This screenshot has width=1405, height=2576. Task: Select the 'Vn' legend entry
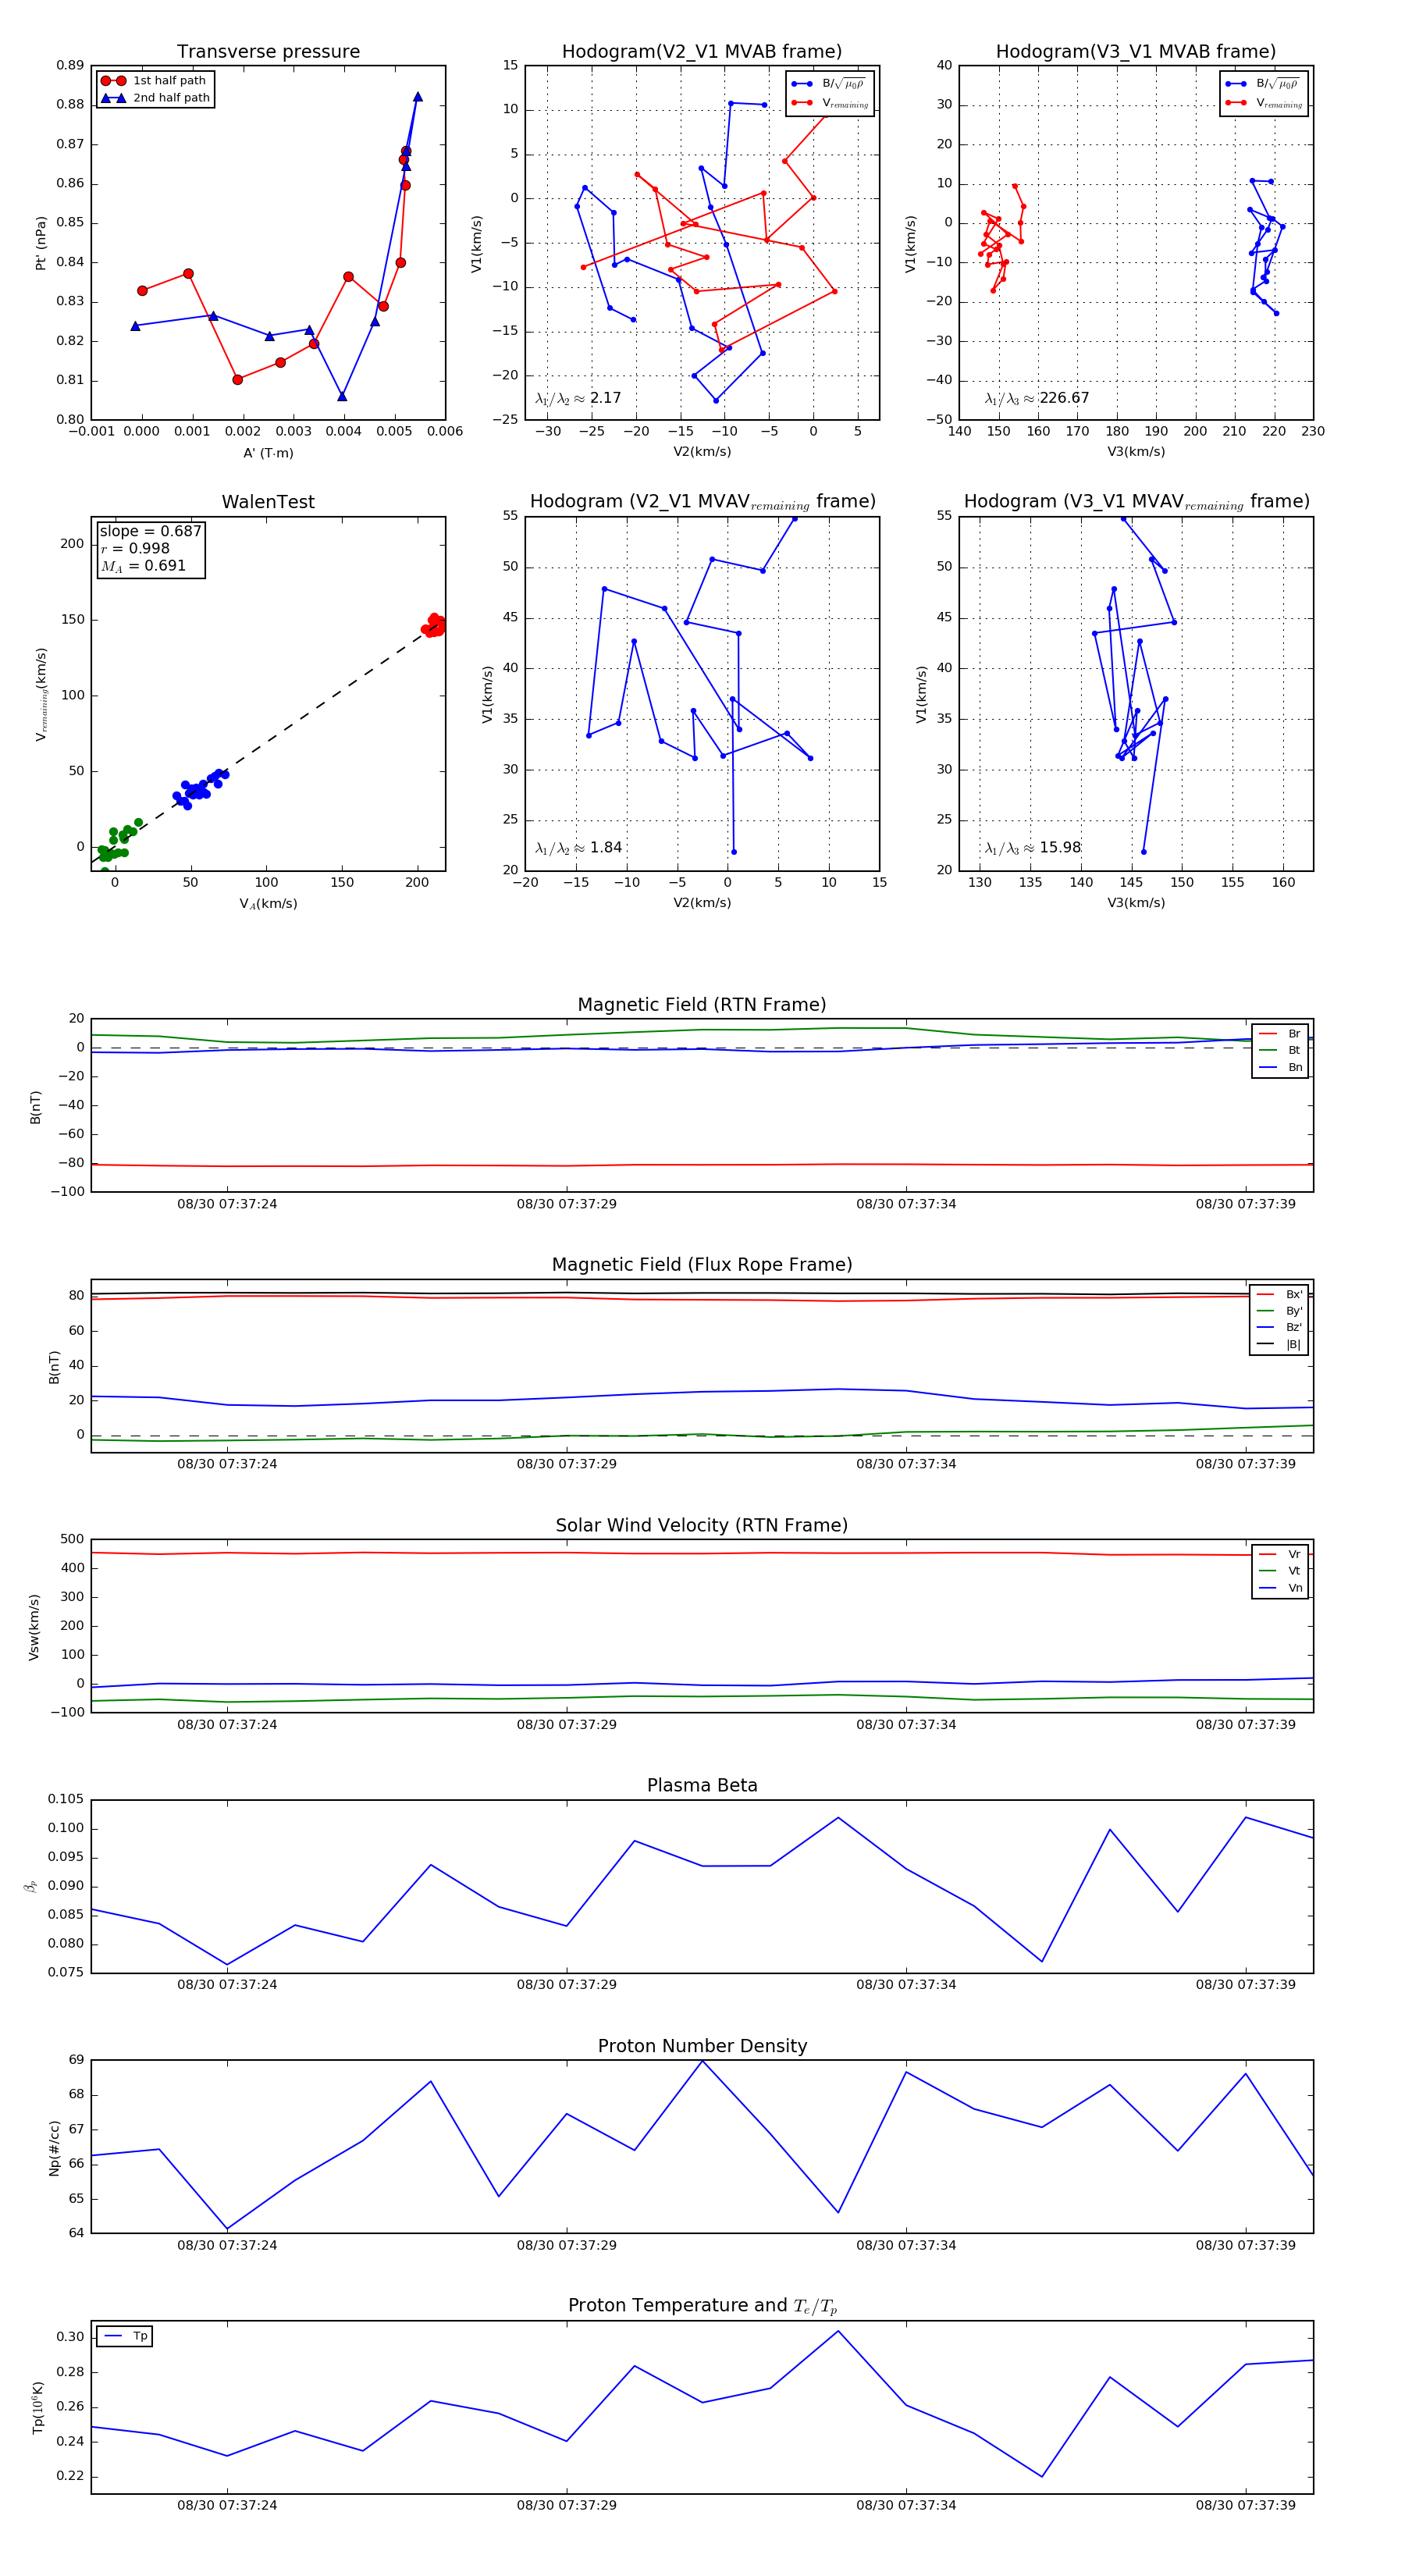coord(1280,1588)
